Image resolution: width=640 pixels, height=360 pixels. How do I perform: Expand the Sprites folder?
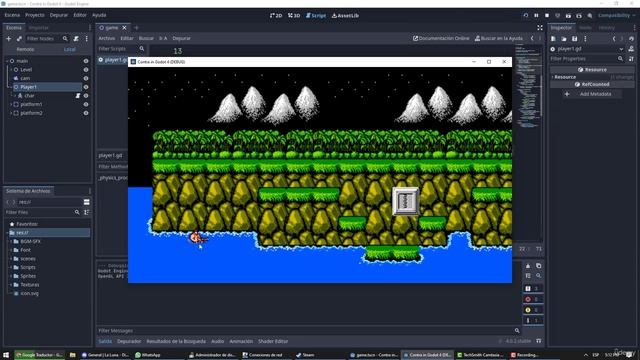pos(11,276)
